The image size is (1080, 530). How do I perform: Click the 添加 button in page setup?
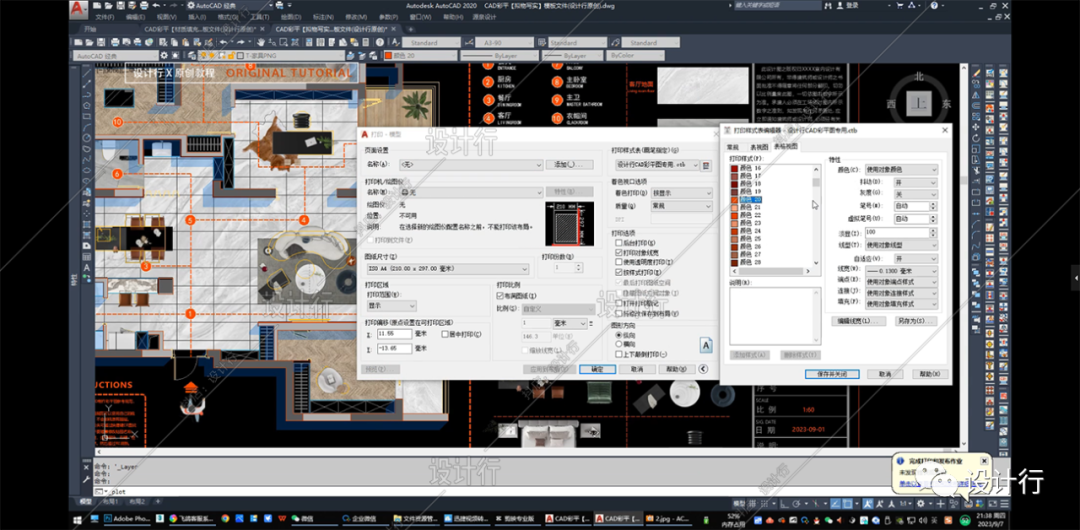click(x=570, y=165)
